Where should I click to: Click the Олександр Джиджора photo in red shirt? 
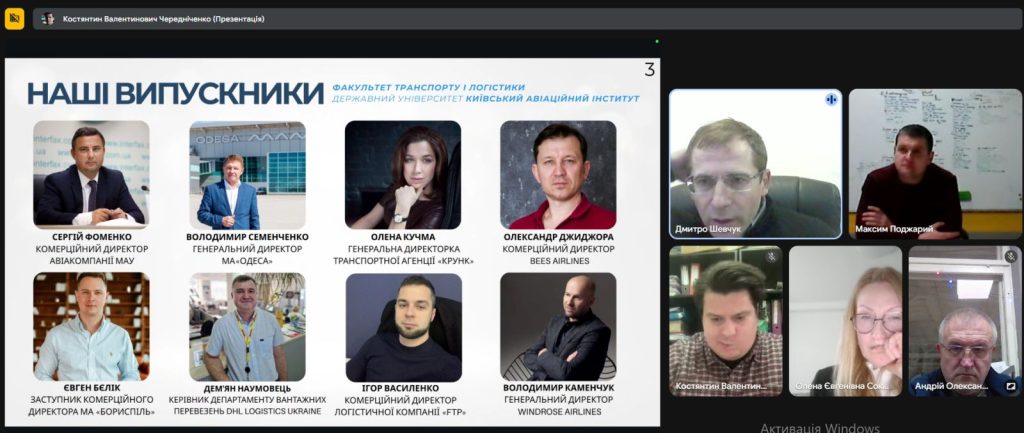tap(558, 174)
